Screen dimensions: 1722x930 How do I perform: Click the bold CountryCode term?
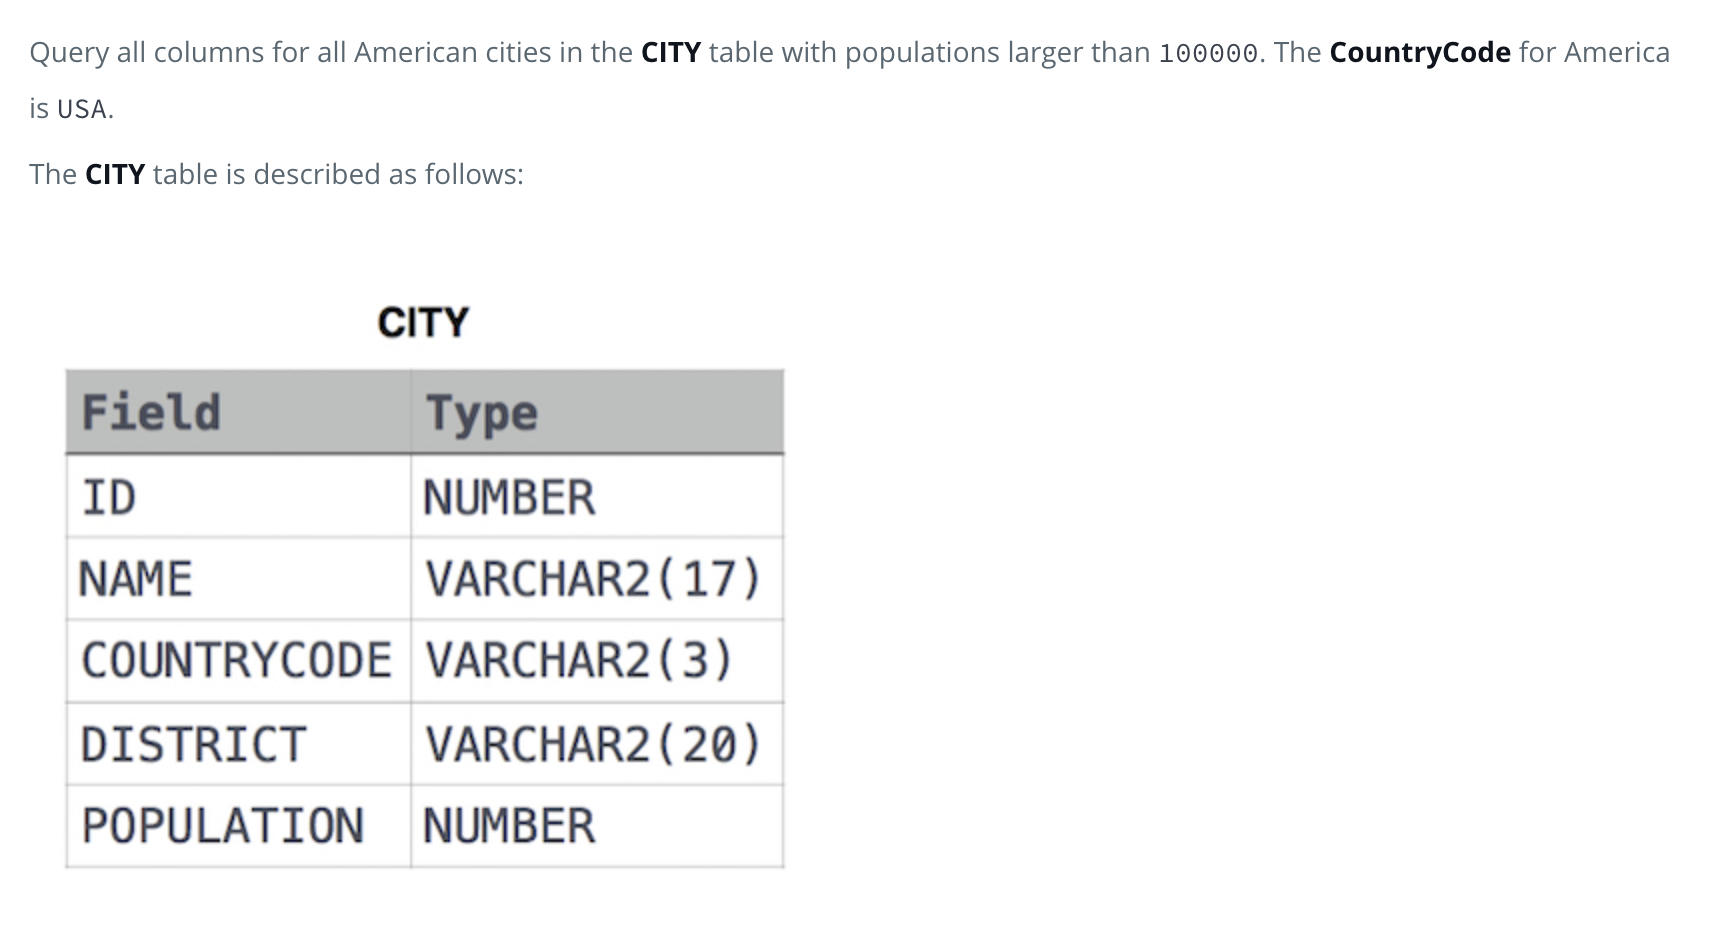[1419, 52]
